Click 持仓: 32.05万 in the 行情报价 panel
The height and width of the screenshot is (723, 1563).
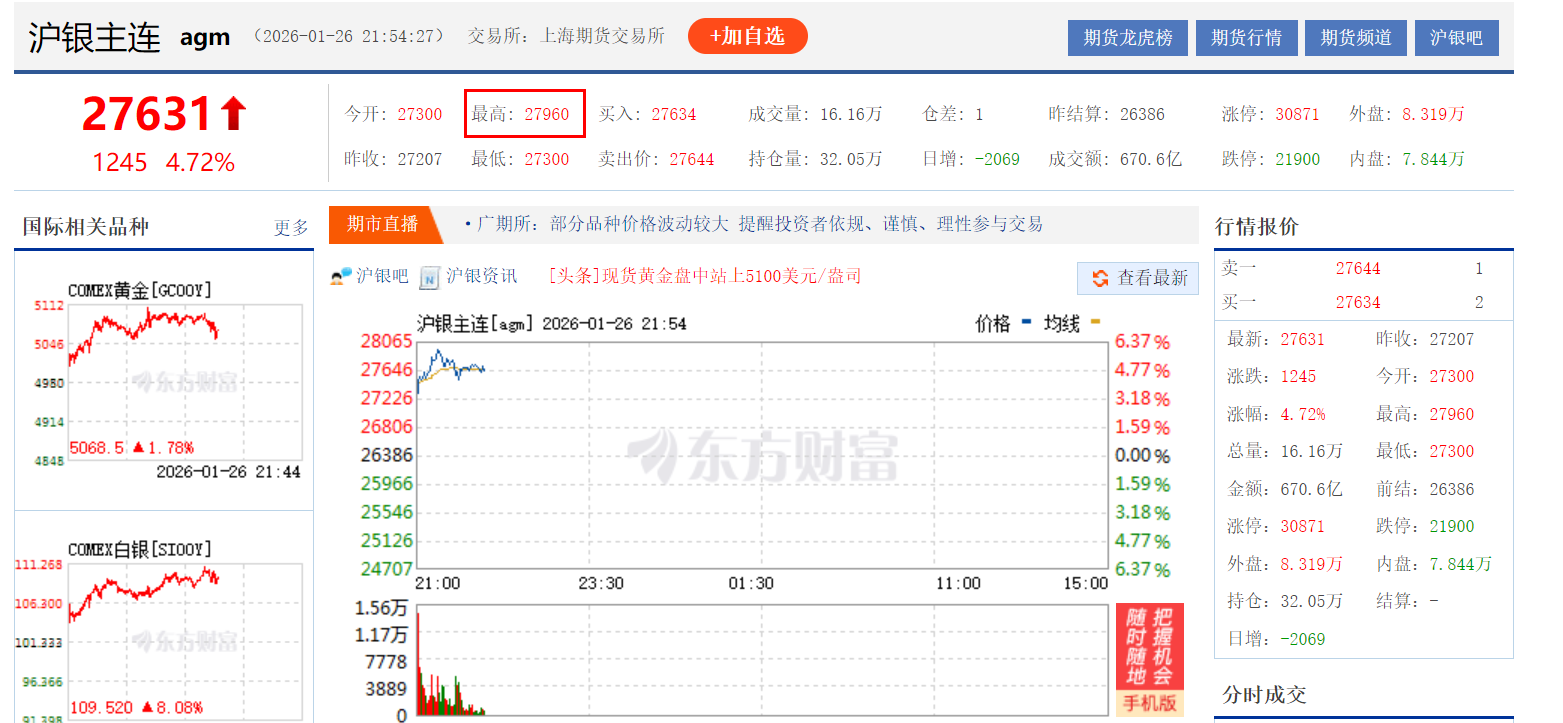(1285, 601)
